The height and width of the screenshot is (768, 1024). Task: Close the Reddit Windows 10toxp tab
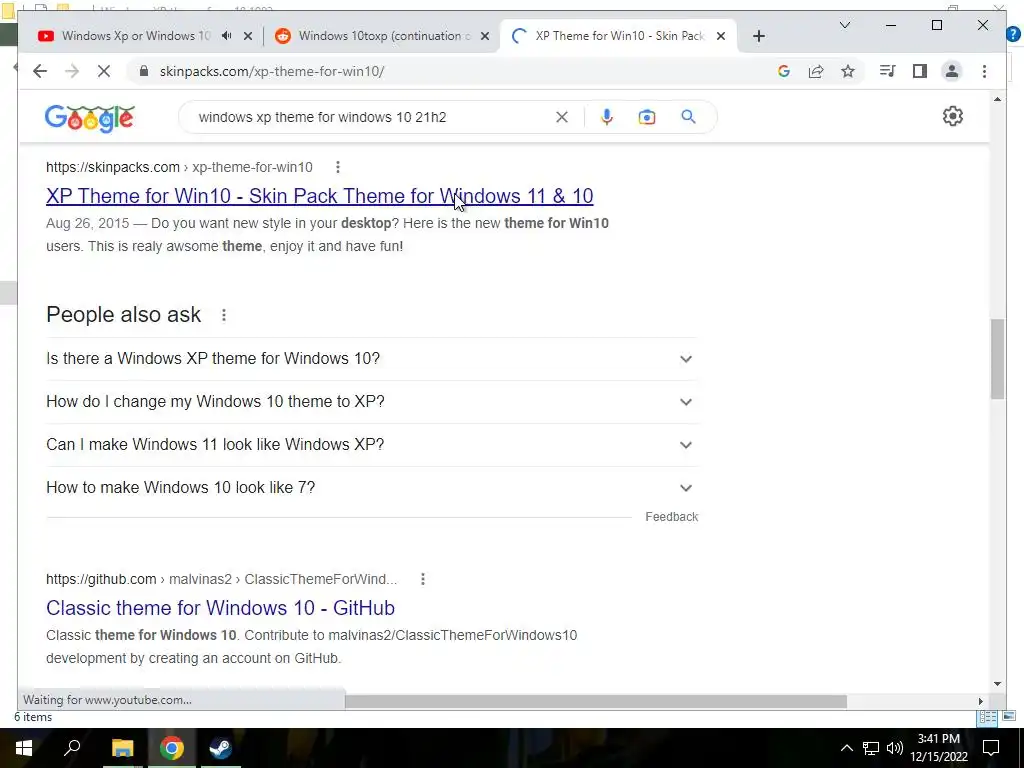coord(485,37)
